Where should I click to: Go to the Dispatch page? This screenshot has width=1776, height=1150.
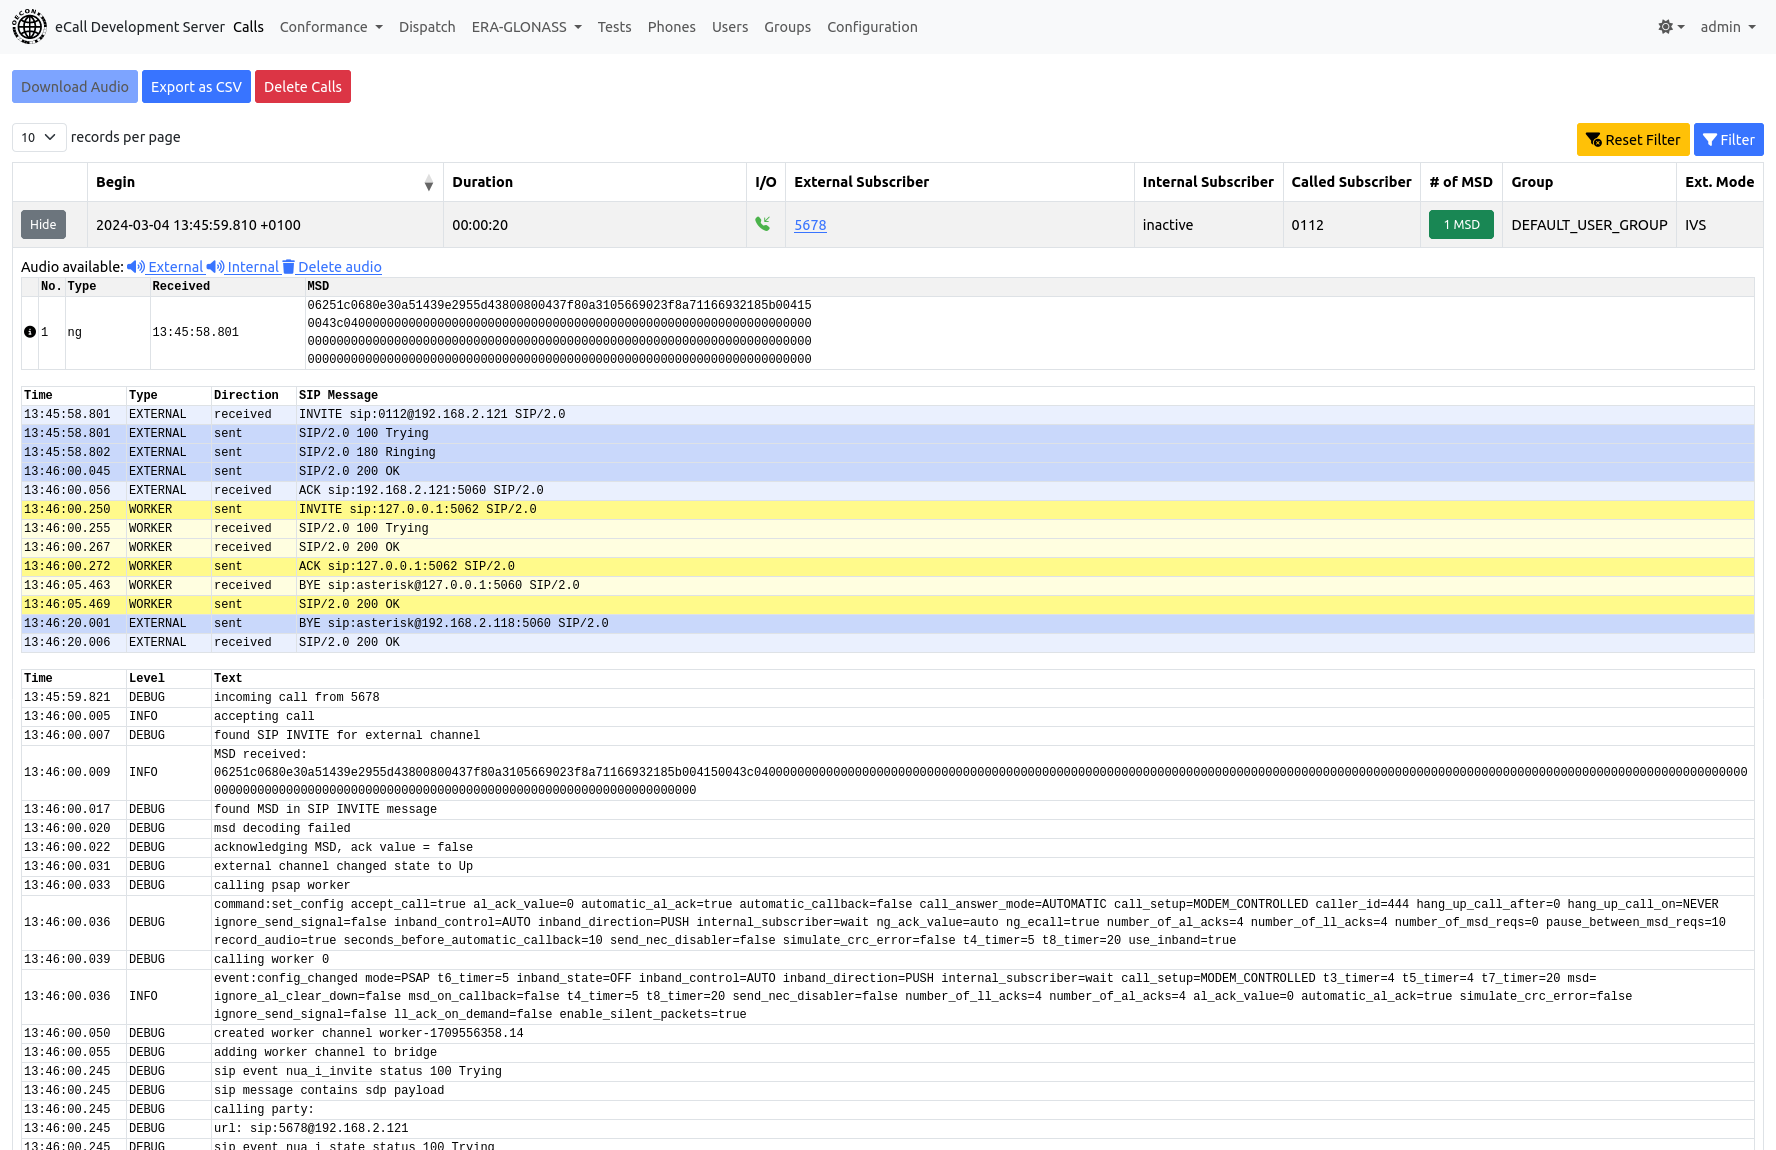click(x=427, y=27)
